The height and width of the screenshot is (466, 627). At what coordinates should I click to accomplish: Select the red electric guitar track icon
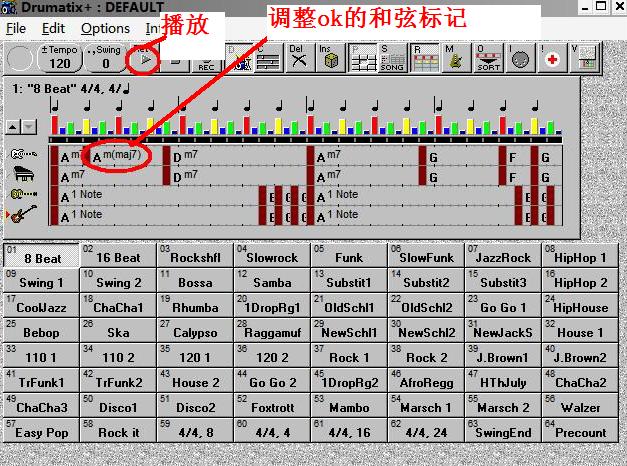click(23, 215)
